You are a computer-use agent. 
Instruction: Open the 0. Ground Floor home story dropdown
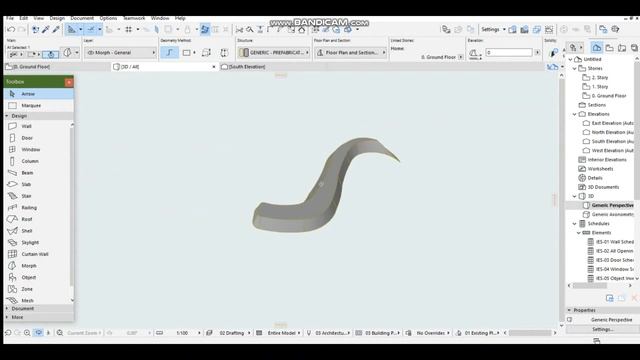[461, 57]
